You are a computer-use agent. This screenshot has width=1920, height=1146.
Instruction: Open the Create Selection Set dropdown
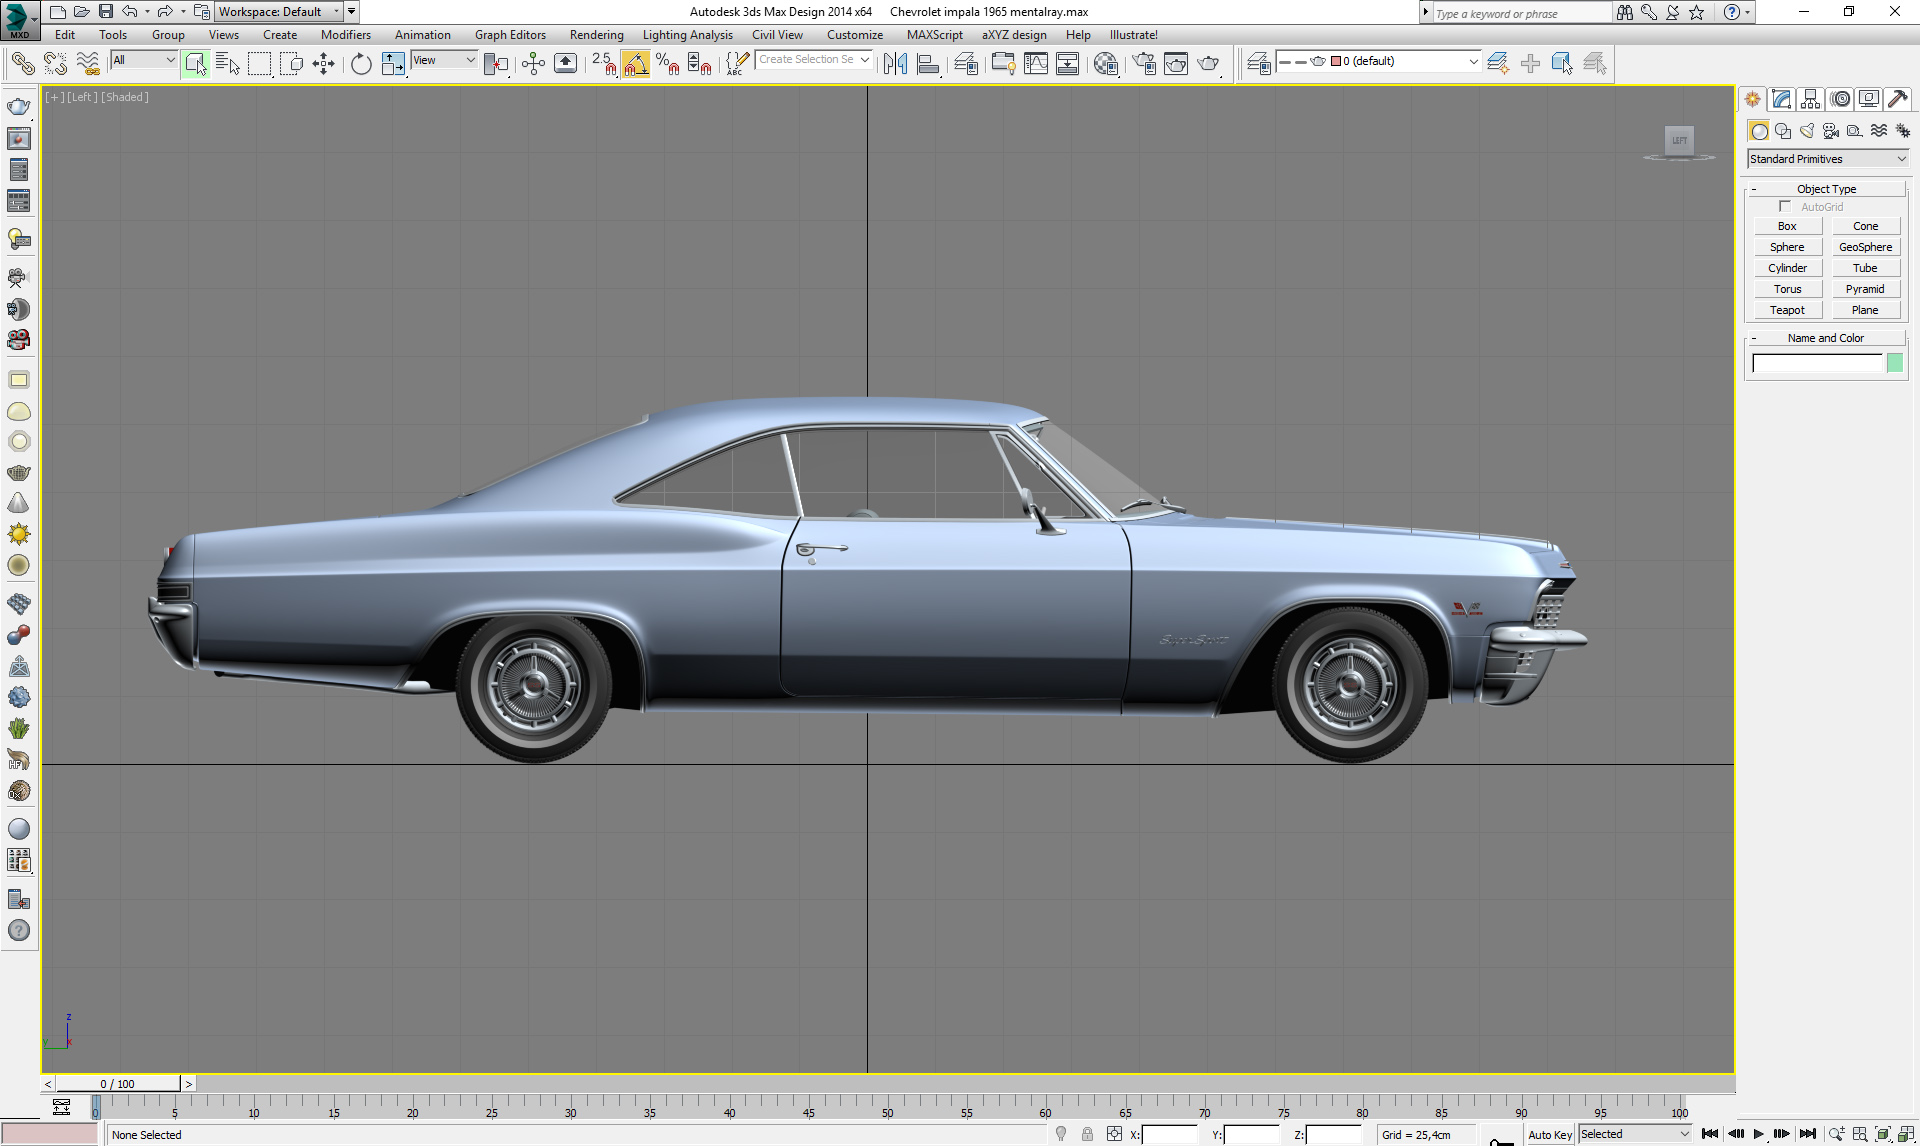tap(814, 60)
